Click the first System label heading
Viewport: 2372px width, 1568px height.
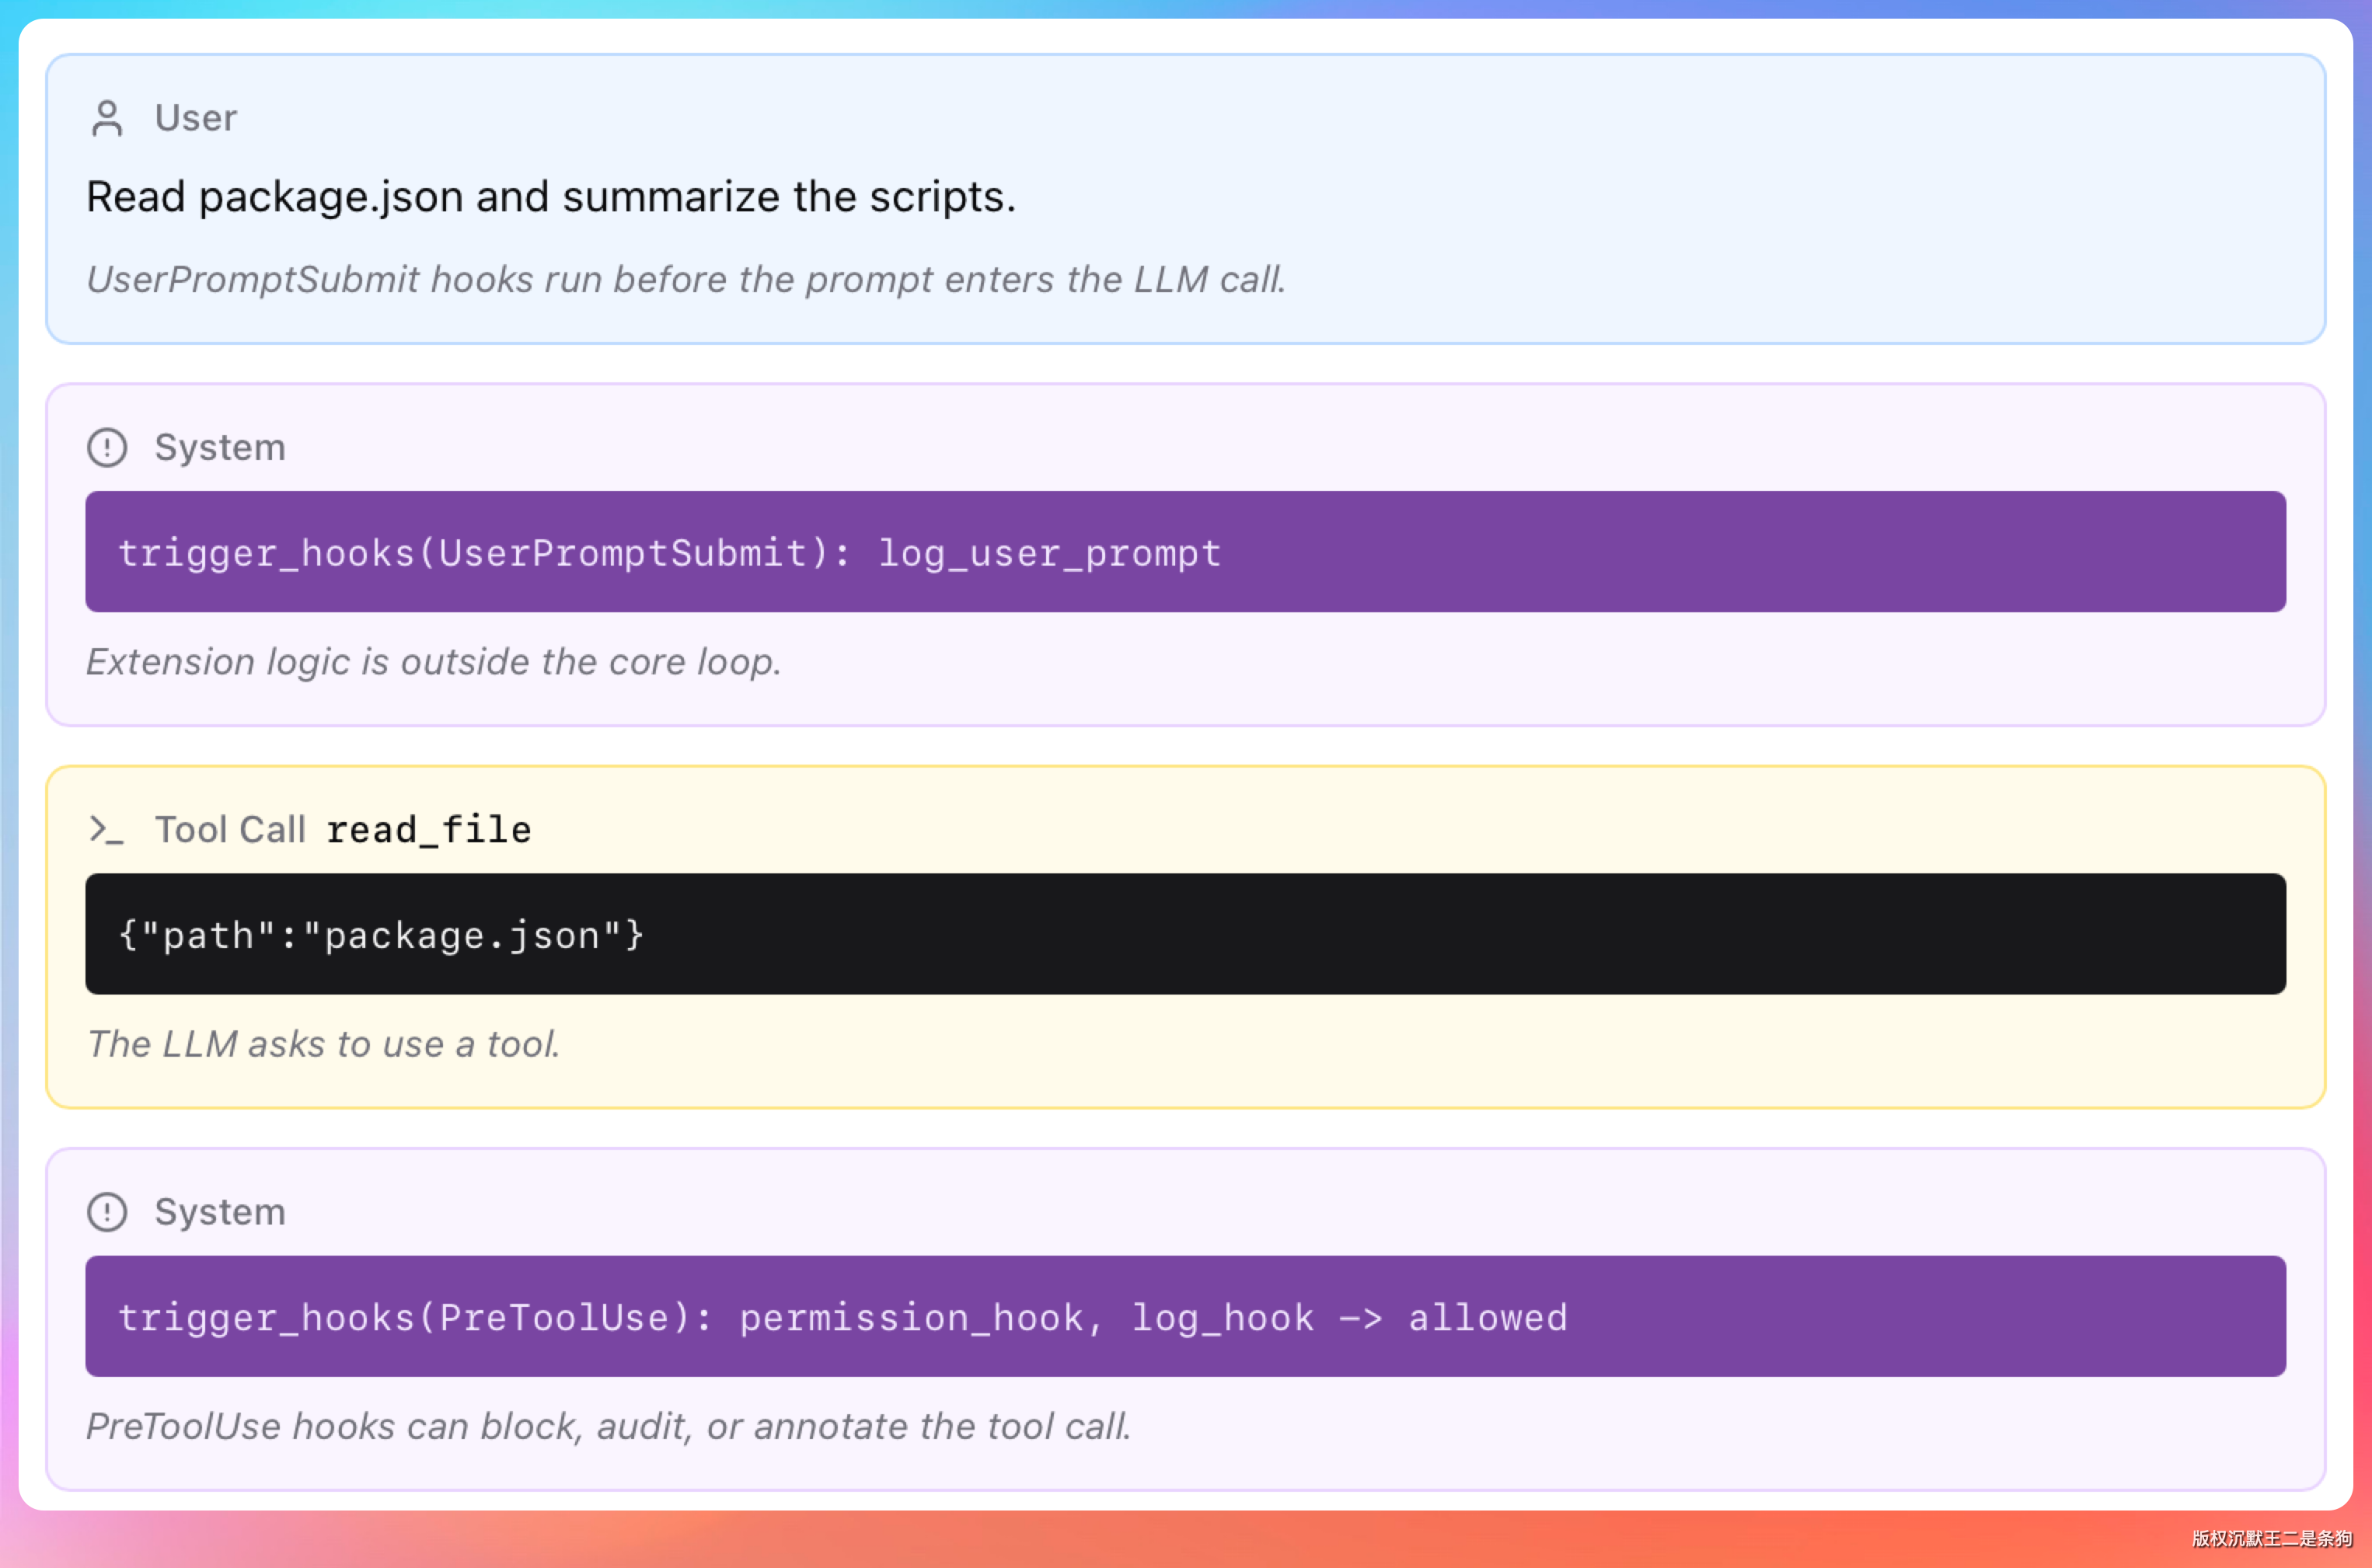click(220, 447)
